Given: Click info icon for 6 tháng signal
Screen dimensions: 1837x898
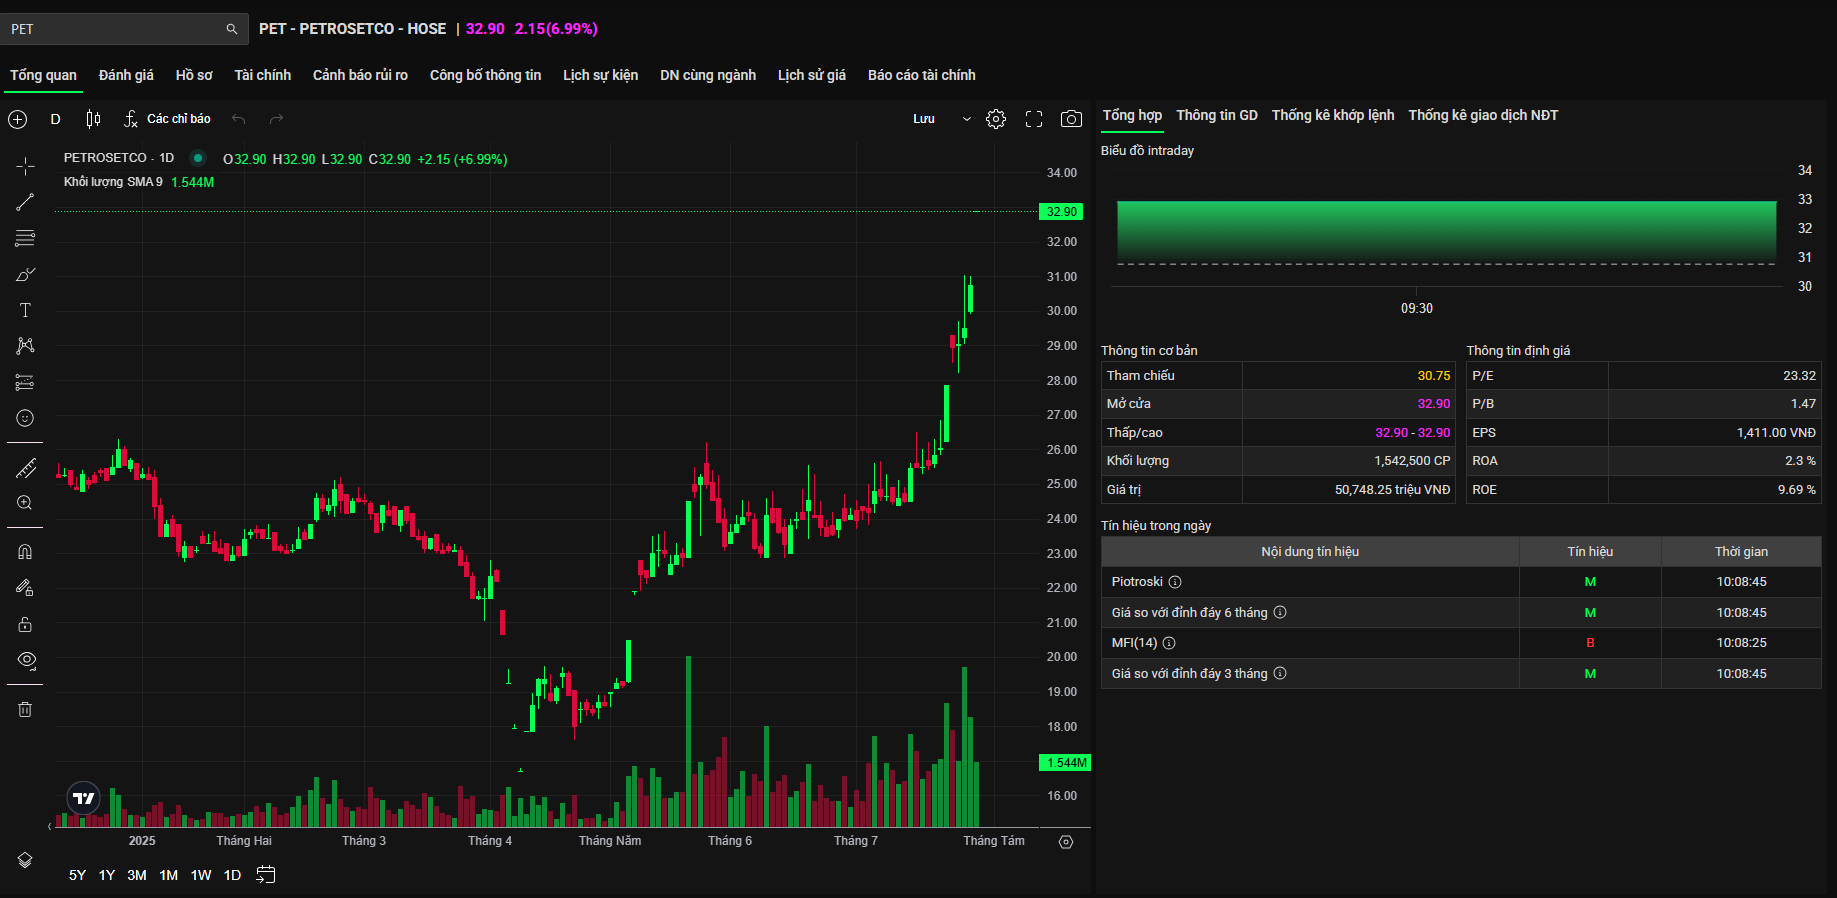Looking at the screenshot, I should point(1280,612).
